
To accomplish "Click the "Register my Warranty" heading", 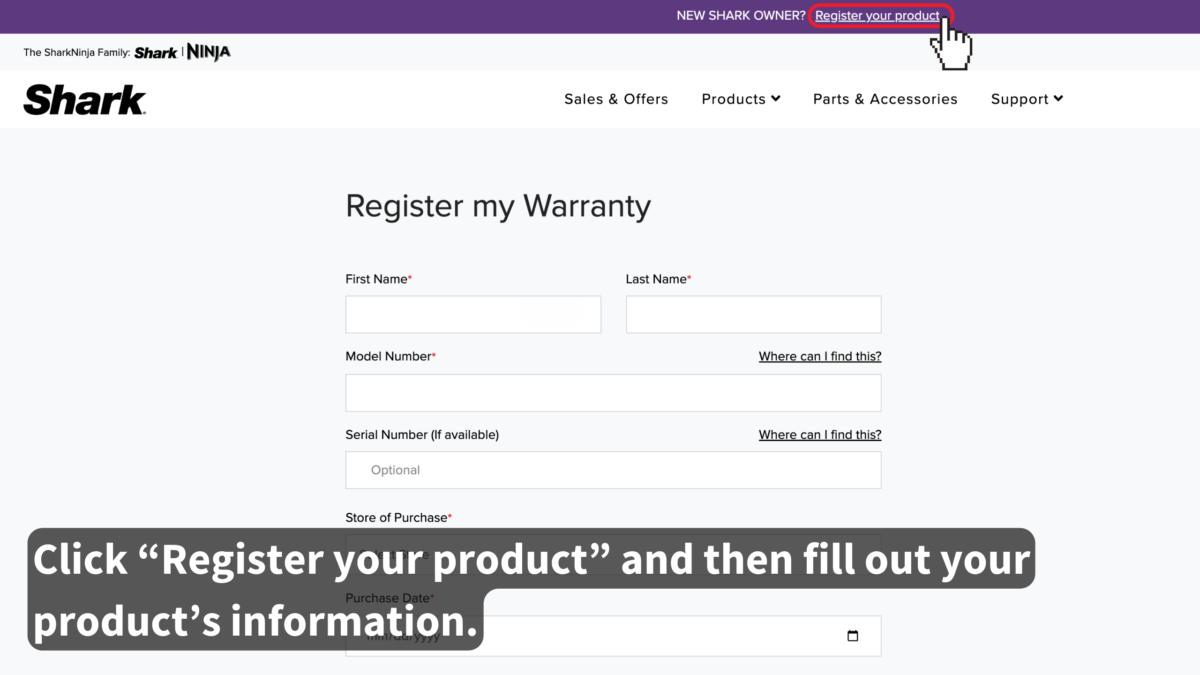I will pyautogui.click(x=498, y=206).
